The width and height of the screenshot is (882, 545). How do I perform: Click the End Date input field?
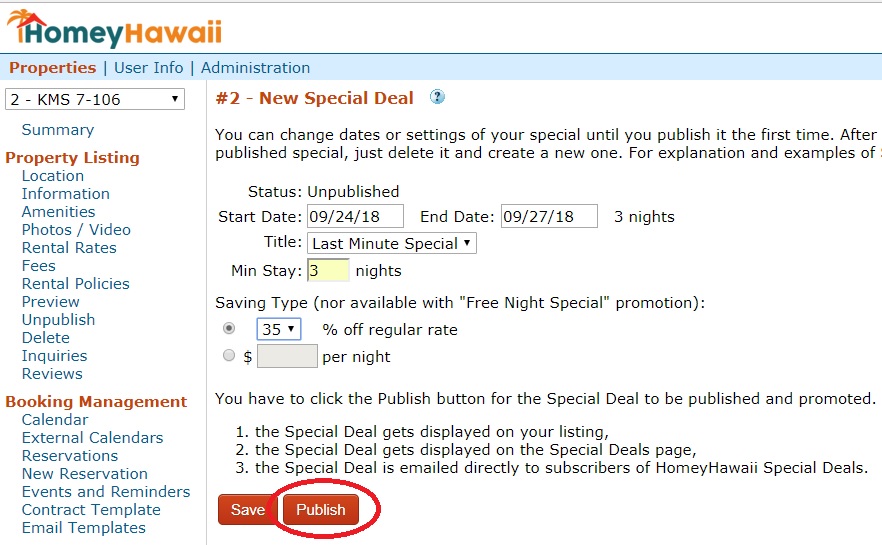(x=549, y=217)
